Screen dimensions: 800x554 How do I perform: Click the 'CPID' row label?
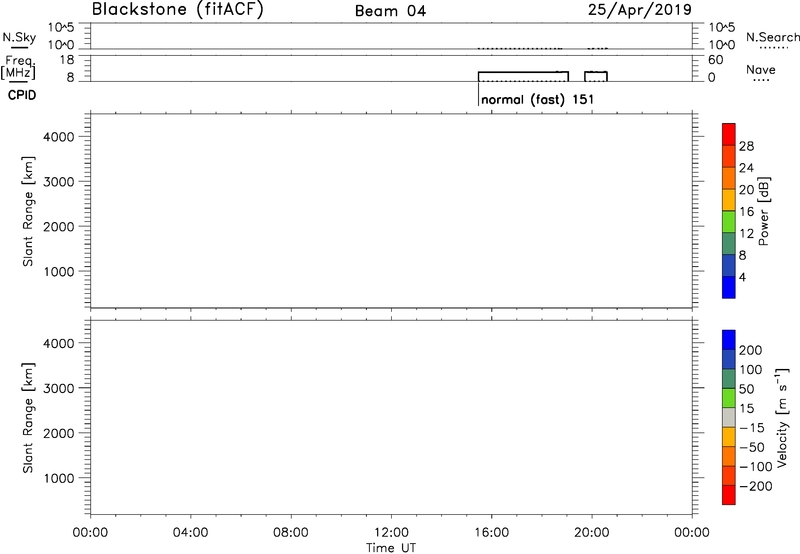(x=22, y=95)
